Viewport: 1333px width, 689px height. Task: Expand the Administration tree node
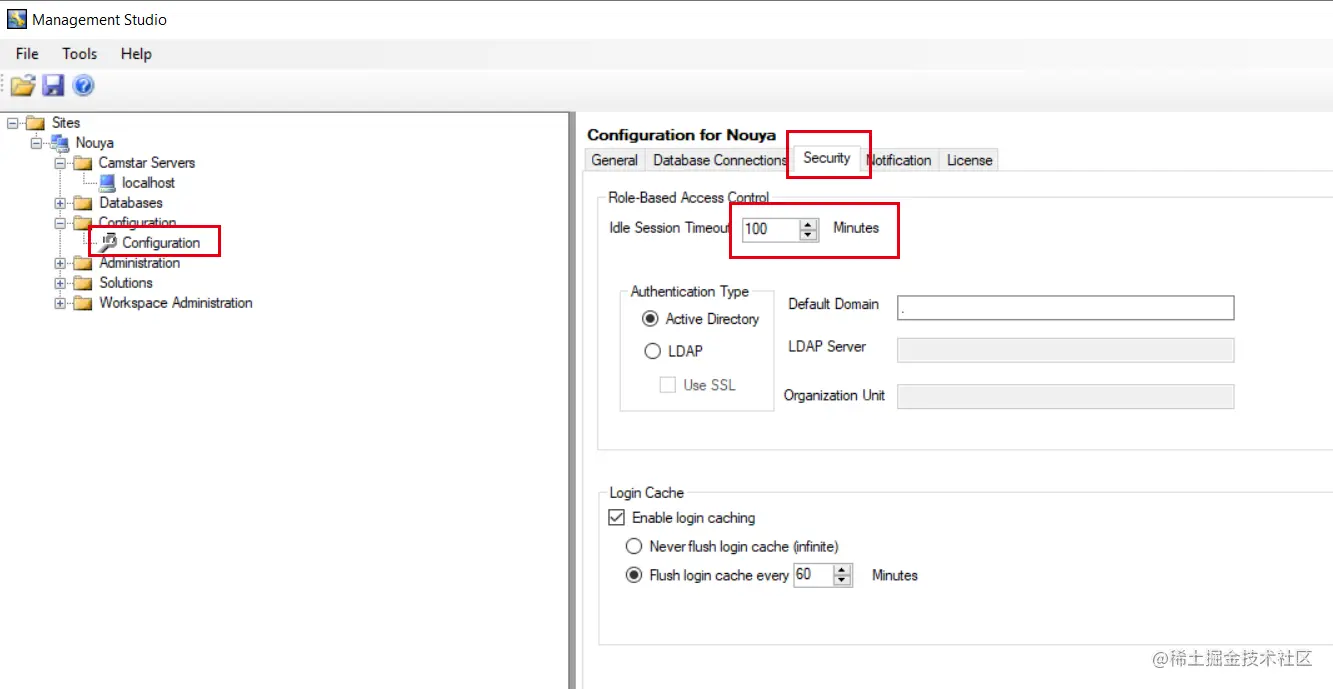60,263
